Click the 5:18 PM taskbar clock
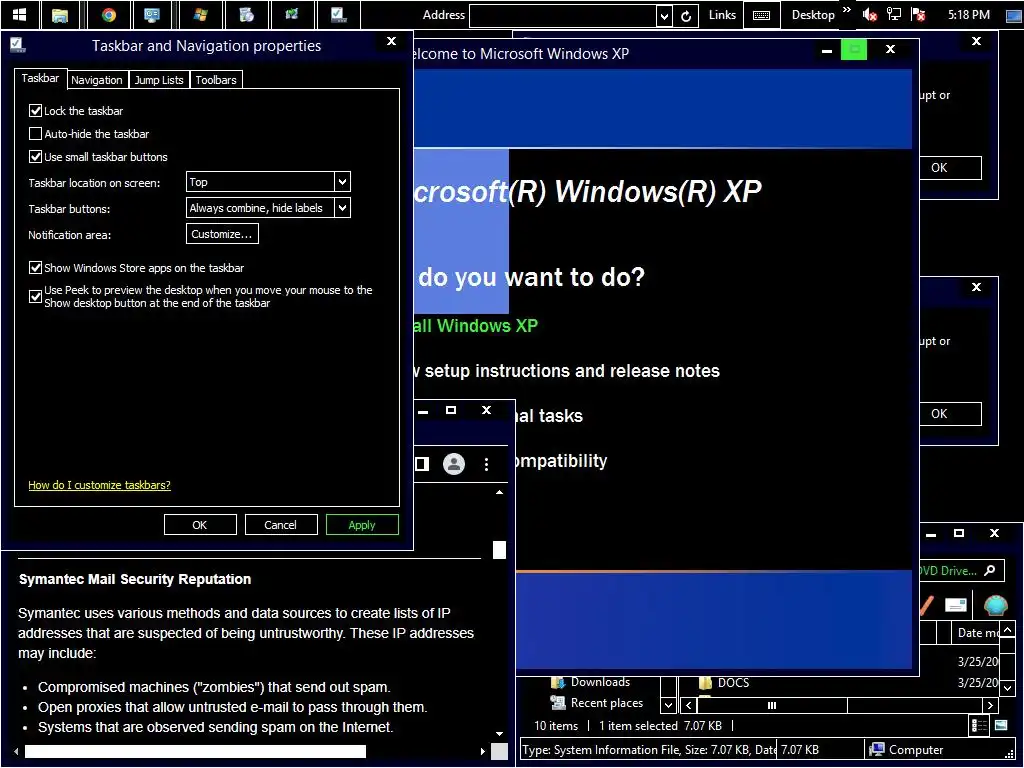 click(968, 14)
